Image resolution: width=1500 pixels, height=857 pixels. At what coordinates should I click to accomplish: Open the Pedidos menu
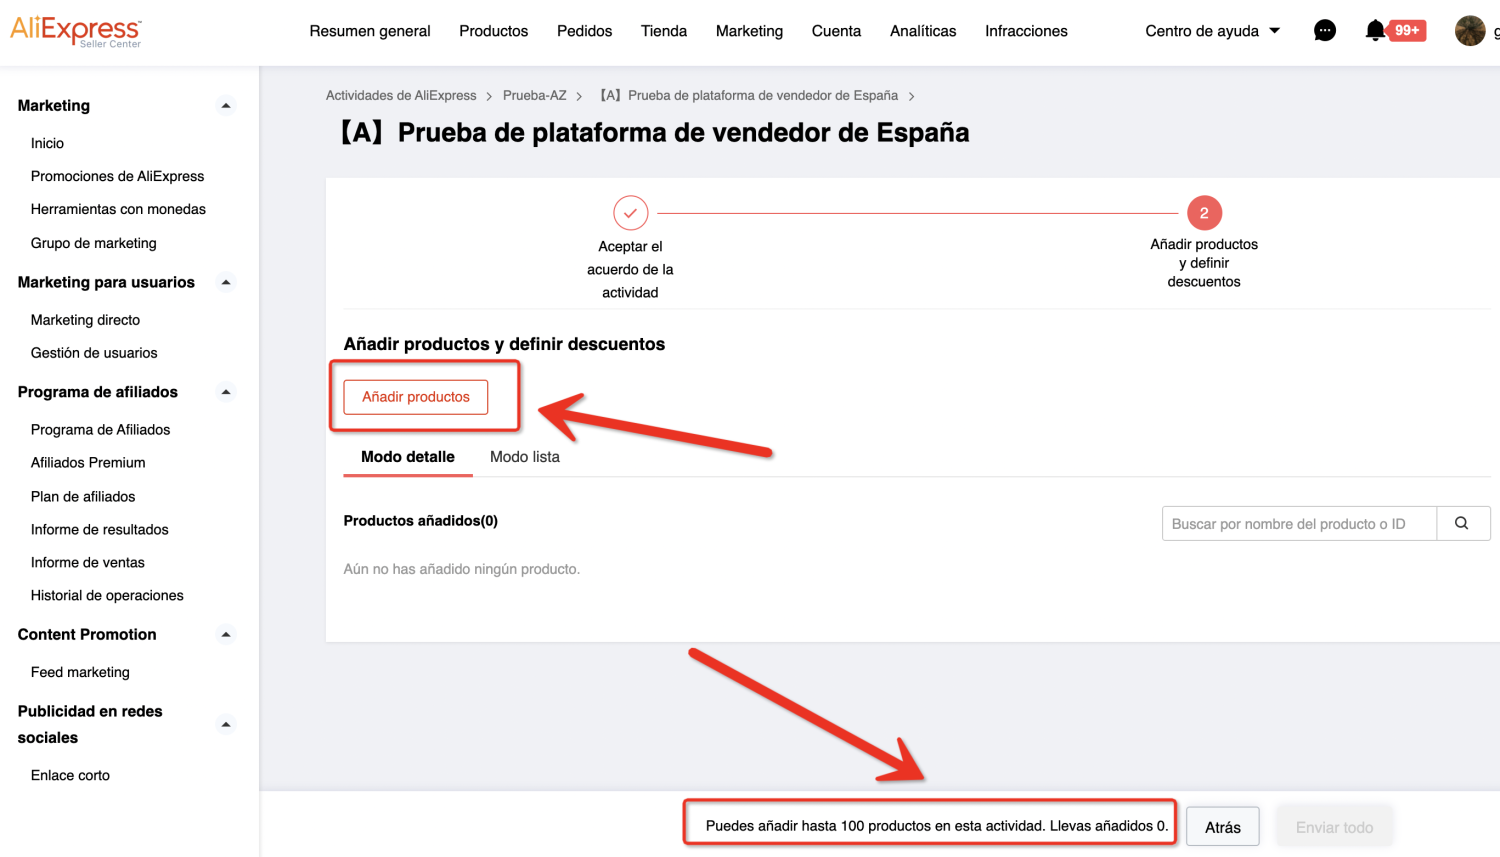(584, 31)
